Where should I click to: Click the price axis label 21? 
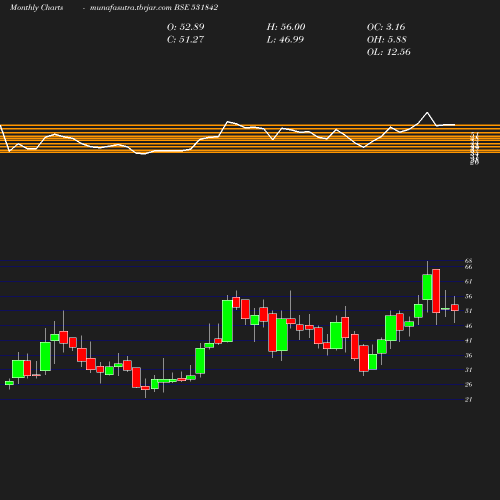point(468,399)
